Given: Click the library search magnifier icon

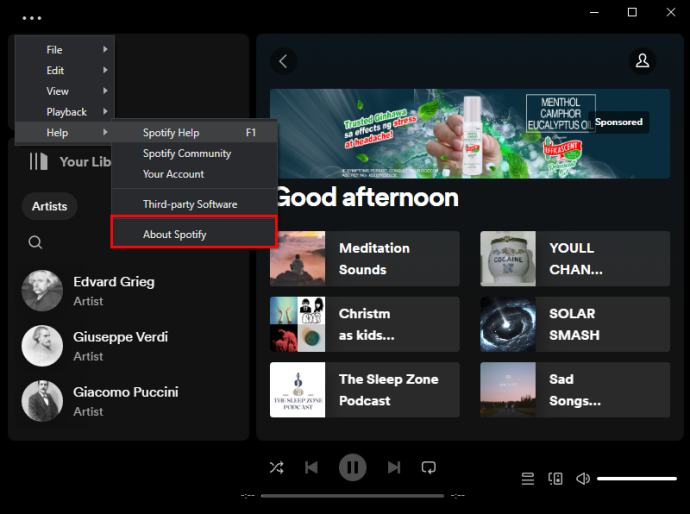Looking at the screenshot, I should [35, 242].
